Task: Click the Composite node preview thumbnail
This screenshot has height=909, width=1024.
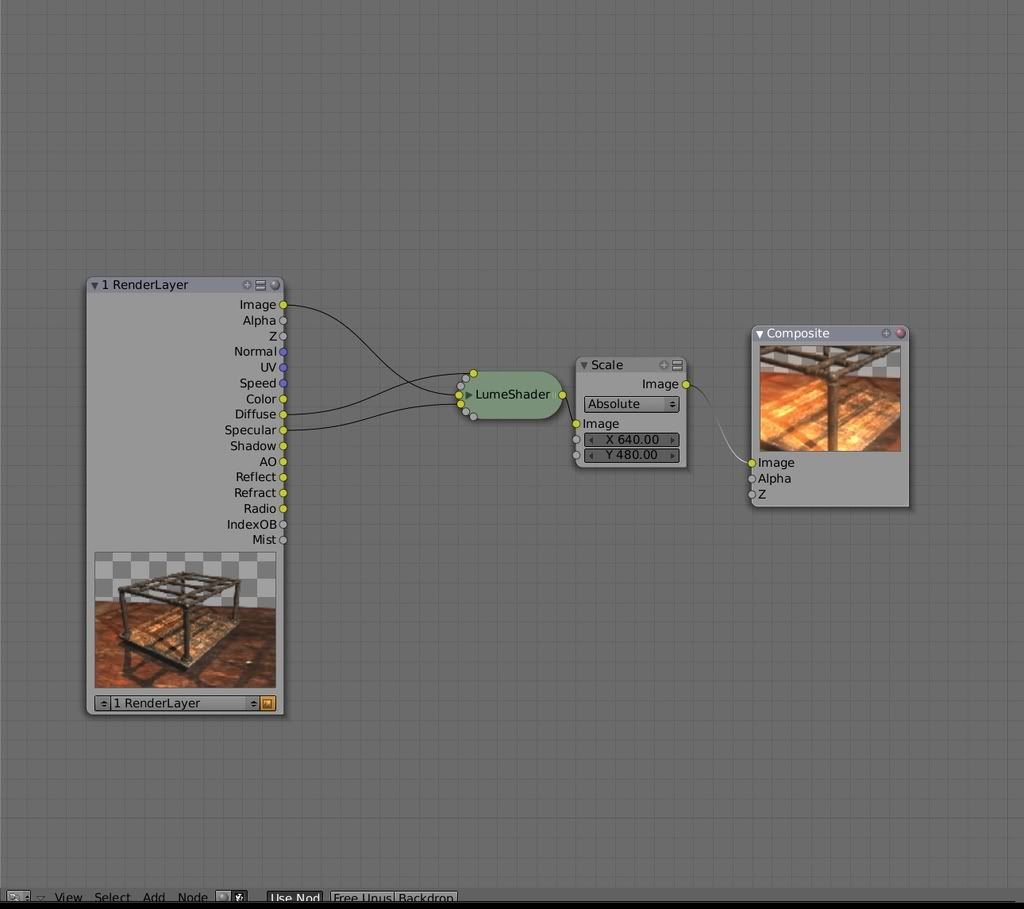Action: [830, 398]
